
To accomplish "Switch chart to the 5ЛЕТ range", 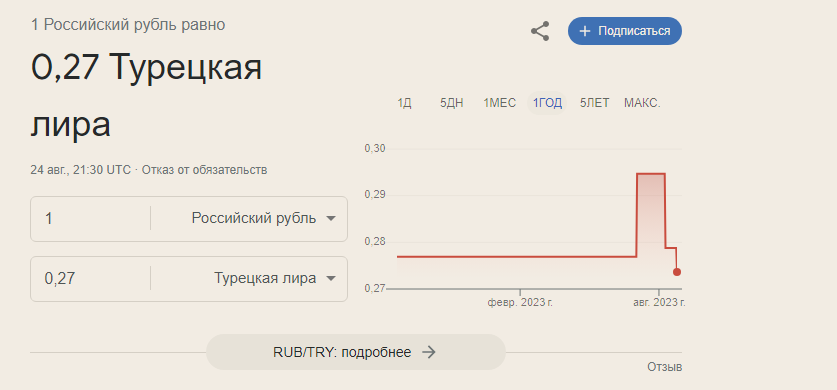I will 595,104.
